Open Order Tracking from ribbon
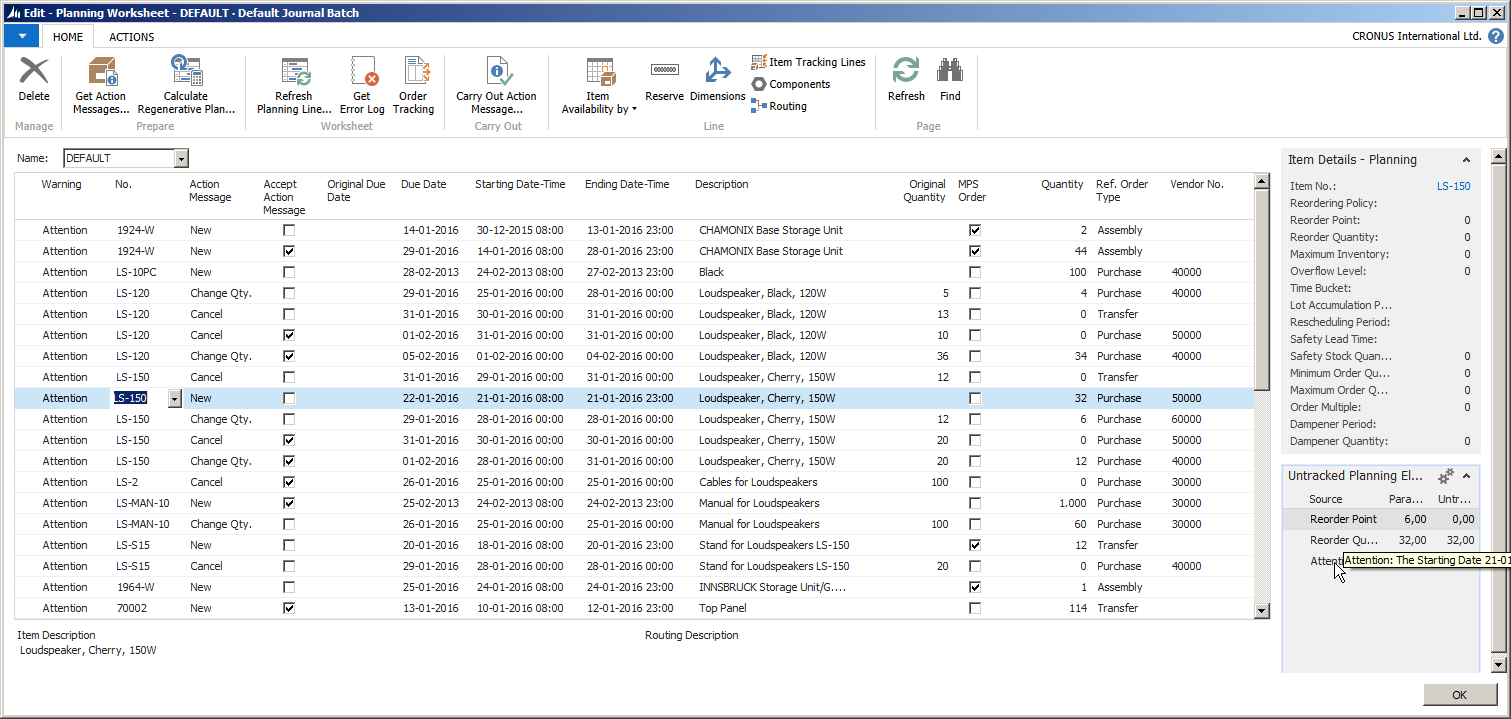The height and width of the screenshot is (719, 1511). point(414,72)
